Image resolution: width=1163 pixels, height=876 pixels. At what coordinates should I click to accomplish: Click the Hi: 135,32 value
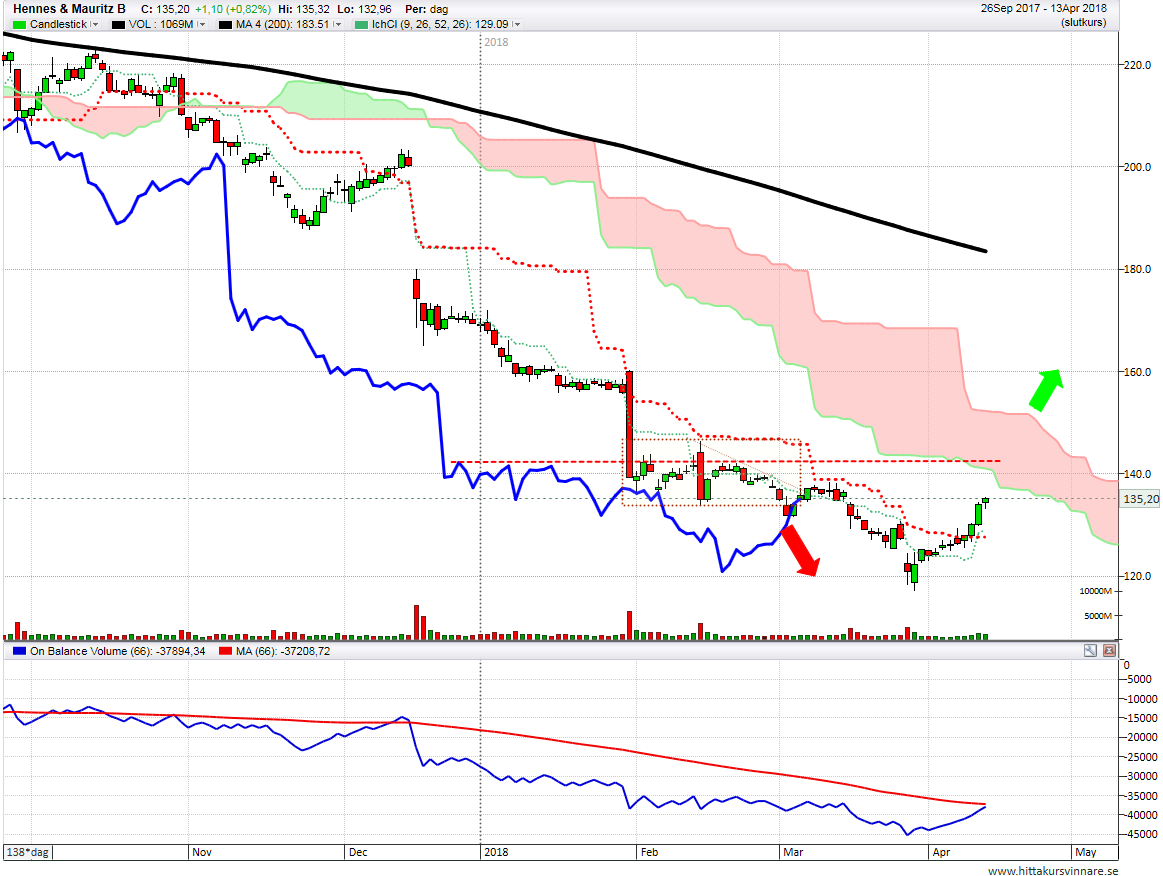tap(304, 9)
